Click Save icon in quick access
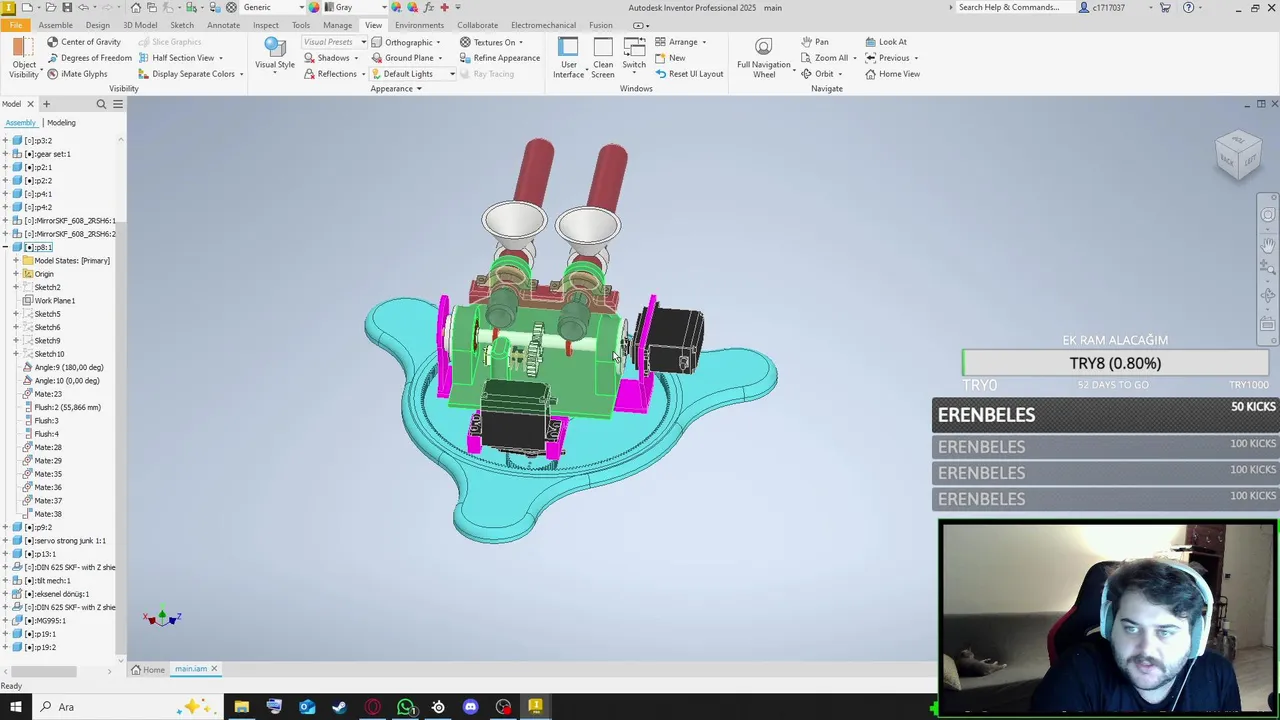The height and width of the screenshot is (720, 1280). coord(65,7)
